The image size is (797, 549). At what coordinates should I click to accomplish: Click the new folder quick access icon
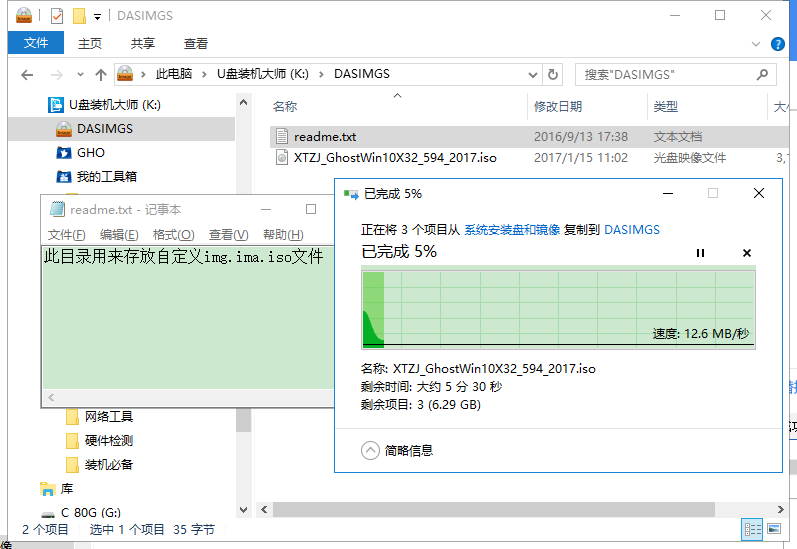pos(79,16)
